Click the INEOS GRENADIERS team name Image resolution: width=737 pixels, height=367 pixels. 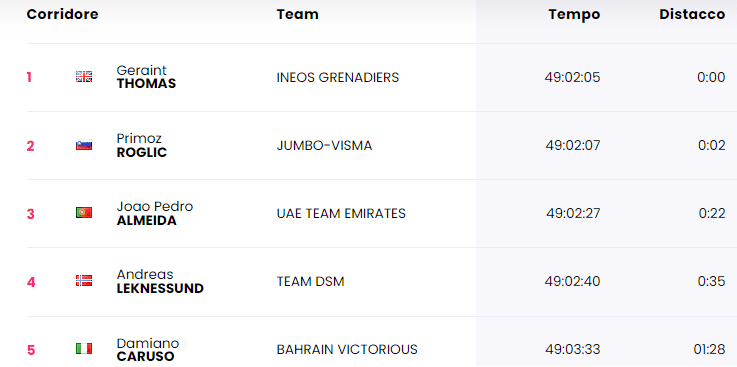click(337, 77)
